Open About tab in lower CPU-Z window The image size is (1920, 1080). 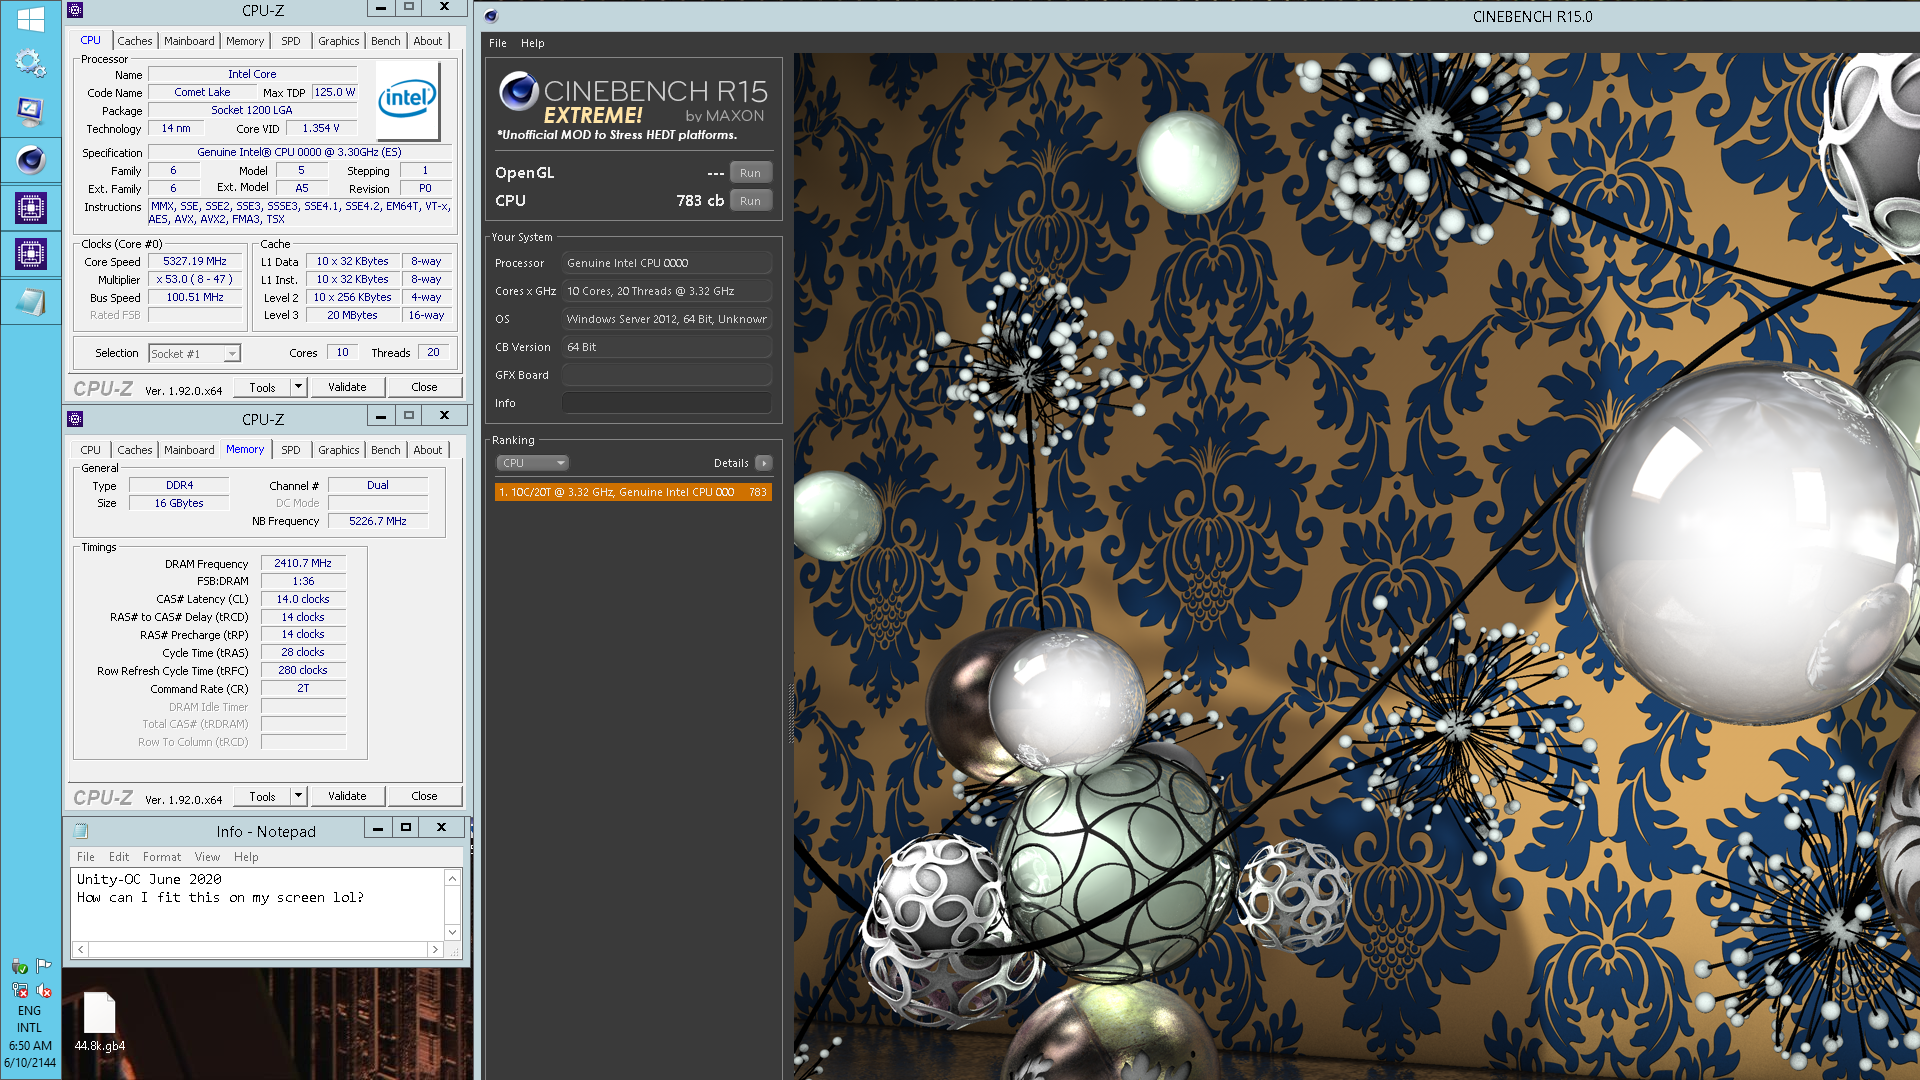pyautogui.click(x=428, y=450)
